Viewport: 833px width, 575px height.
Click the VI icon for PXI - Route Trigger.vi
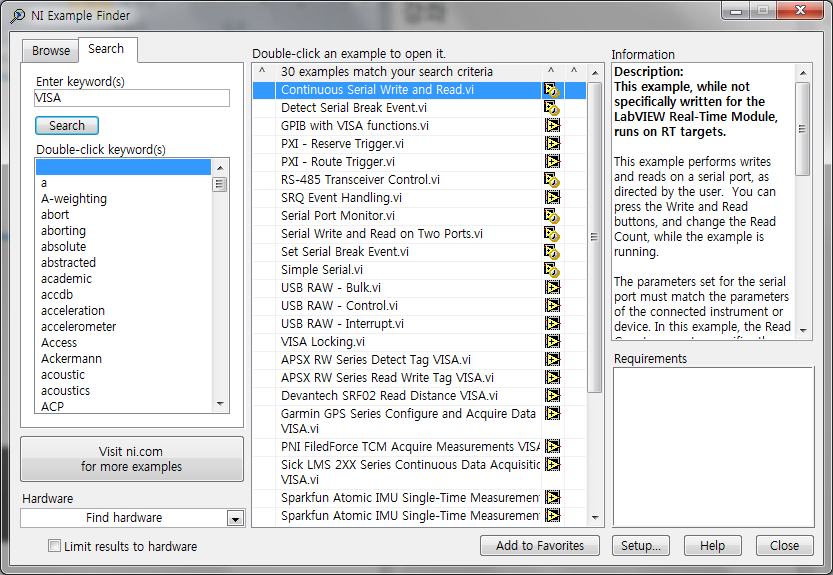point(552,162)
